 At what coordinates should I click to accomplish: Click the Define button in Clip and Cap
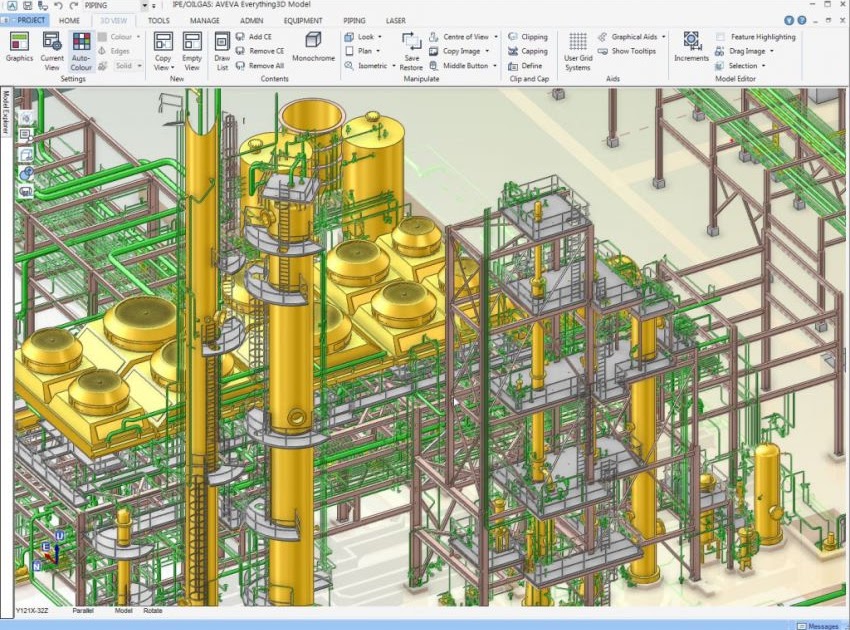[x=532, y=65]
